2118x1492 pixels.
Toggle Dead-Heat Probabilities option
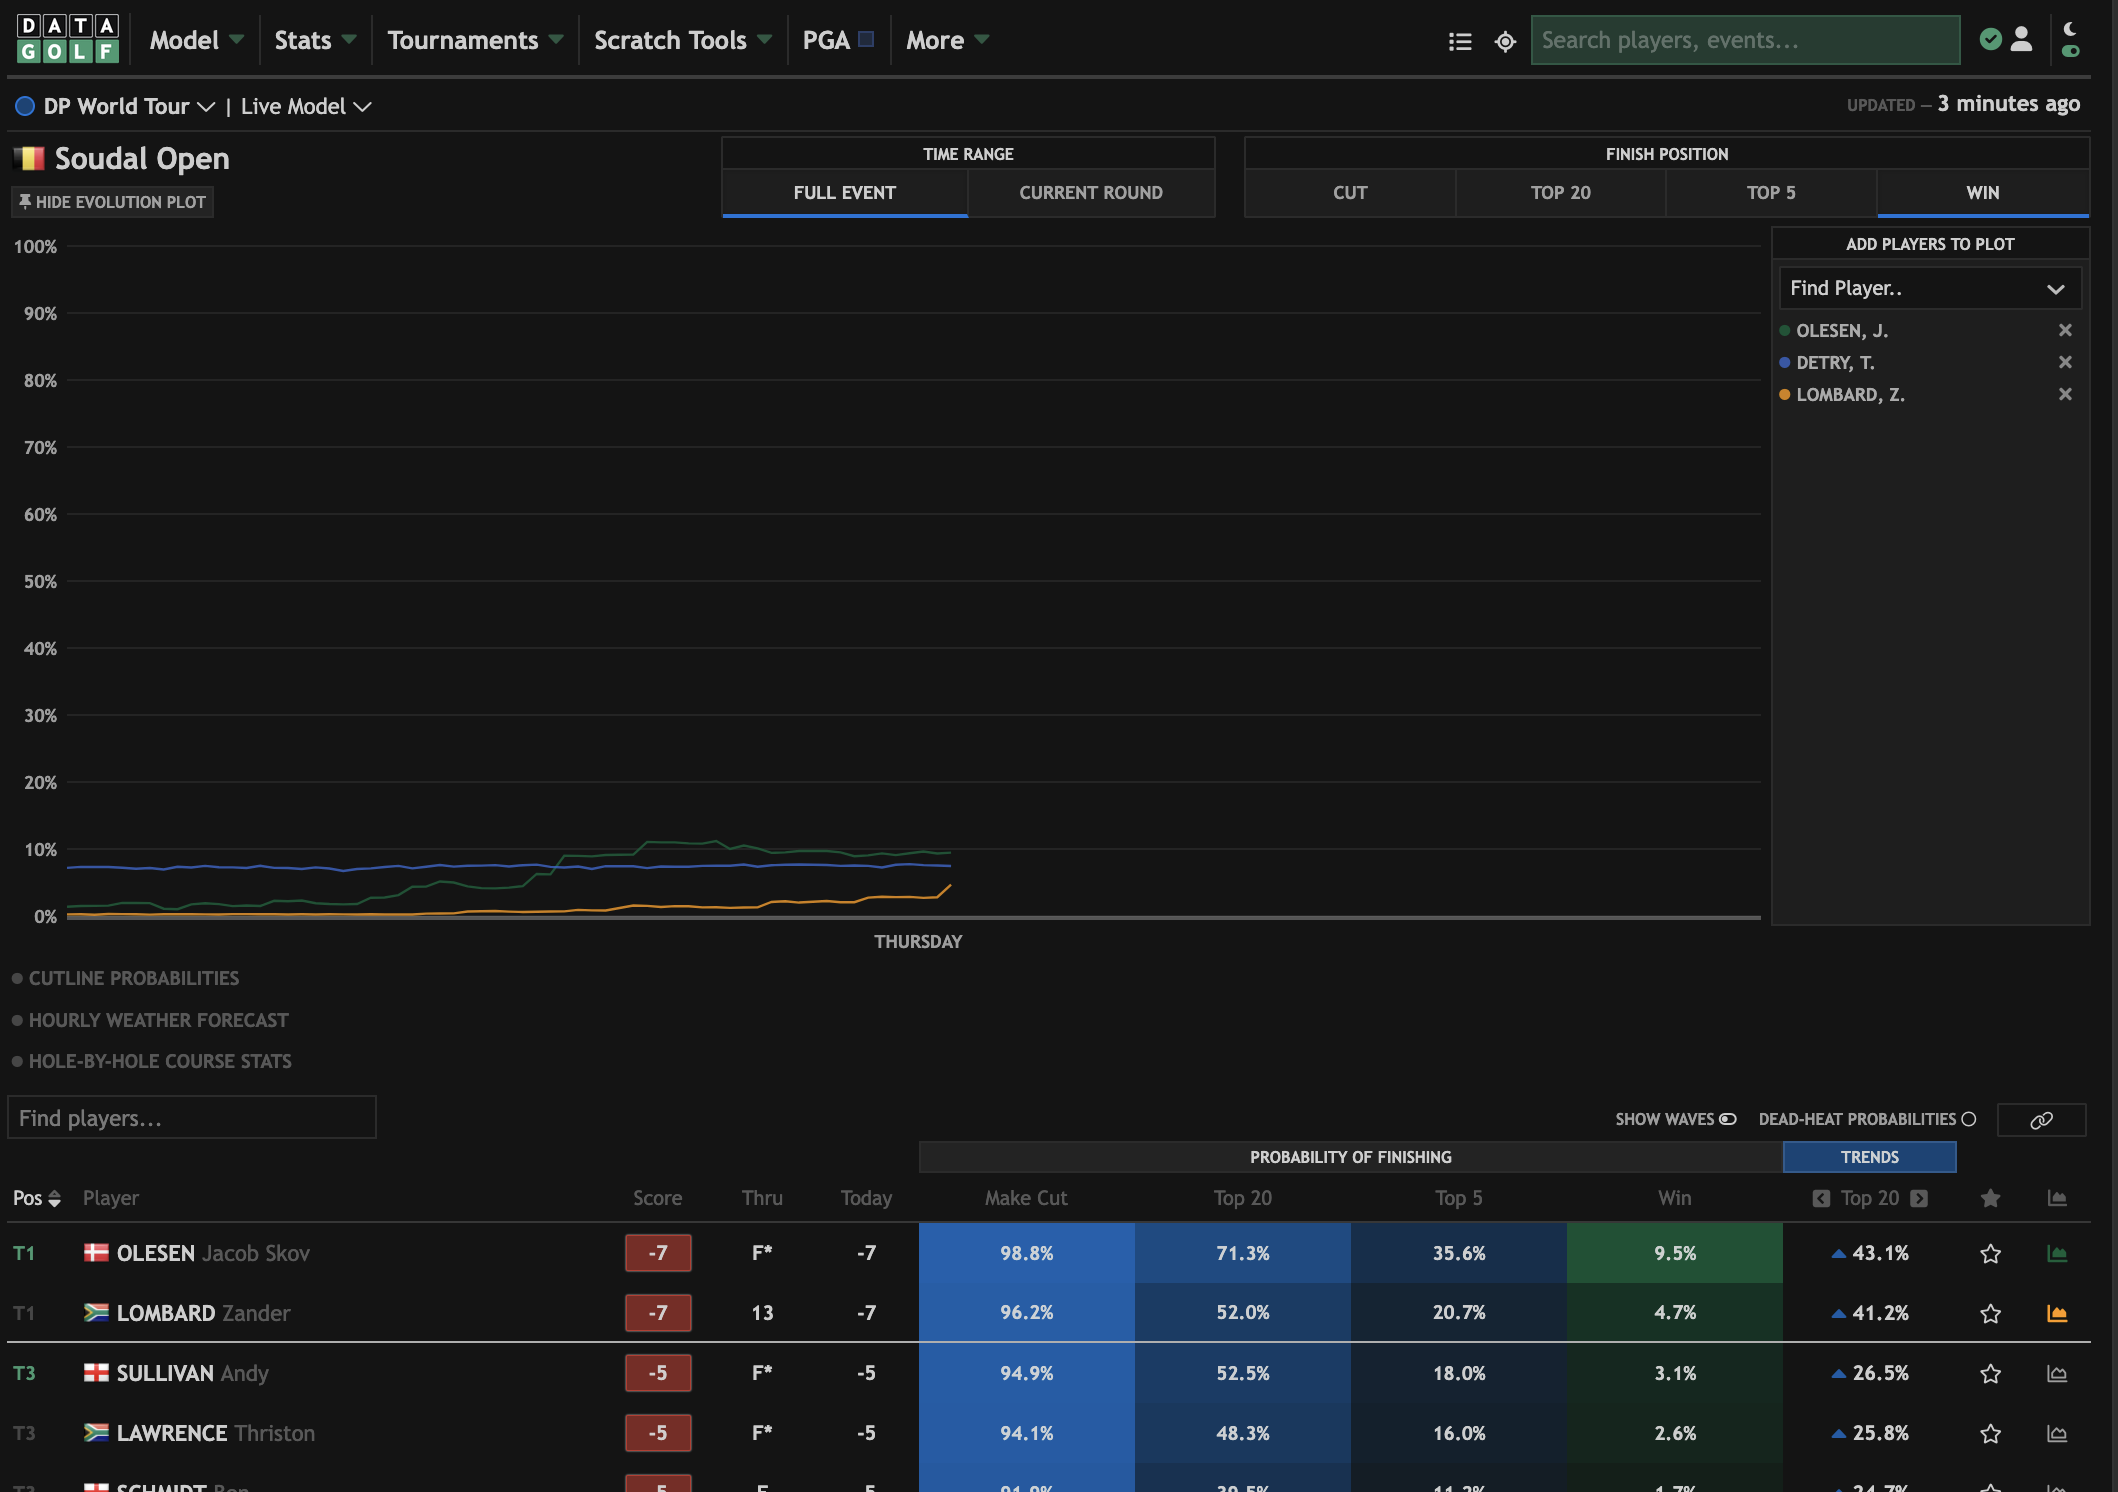[1969, 1119]
